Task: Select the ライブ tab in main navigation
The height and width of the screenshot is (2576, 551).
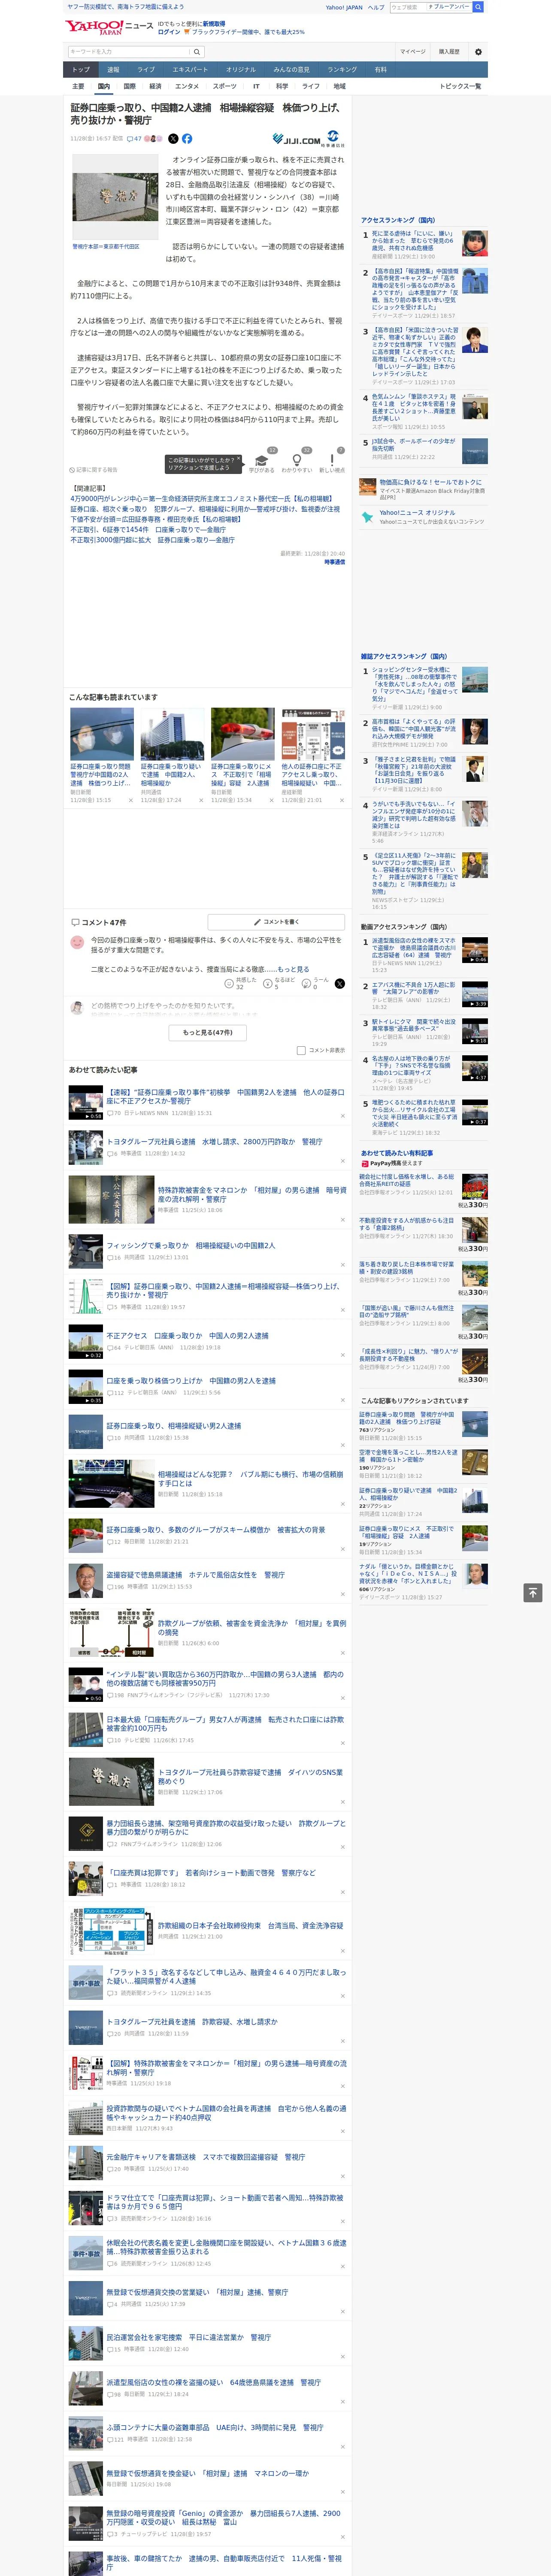Action: (x=146, y=70)
